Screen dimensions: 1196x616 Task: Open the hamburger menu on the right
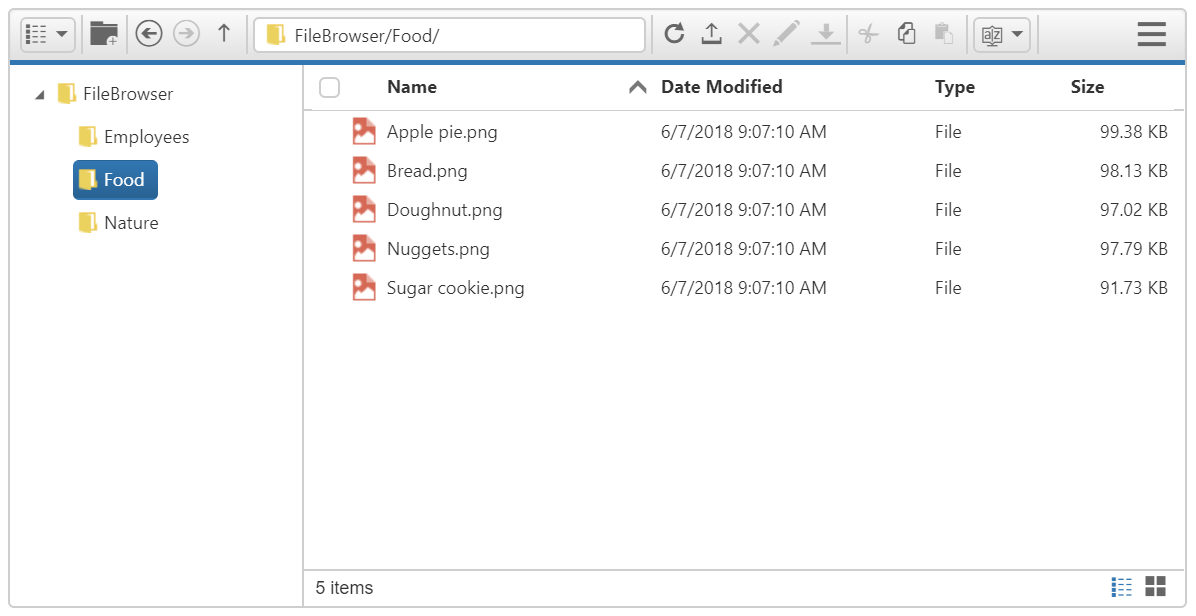[1151, 33]
